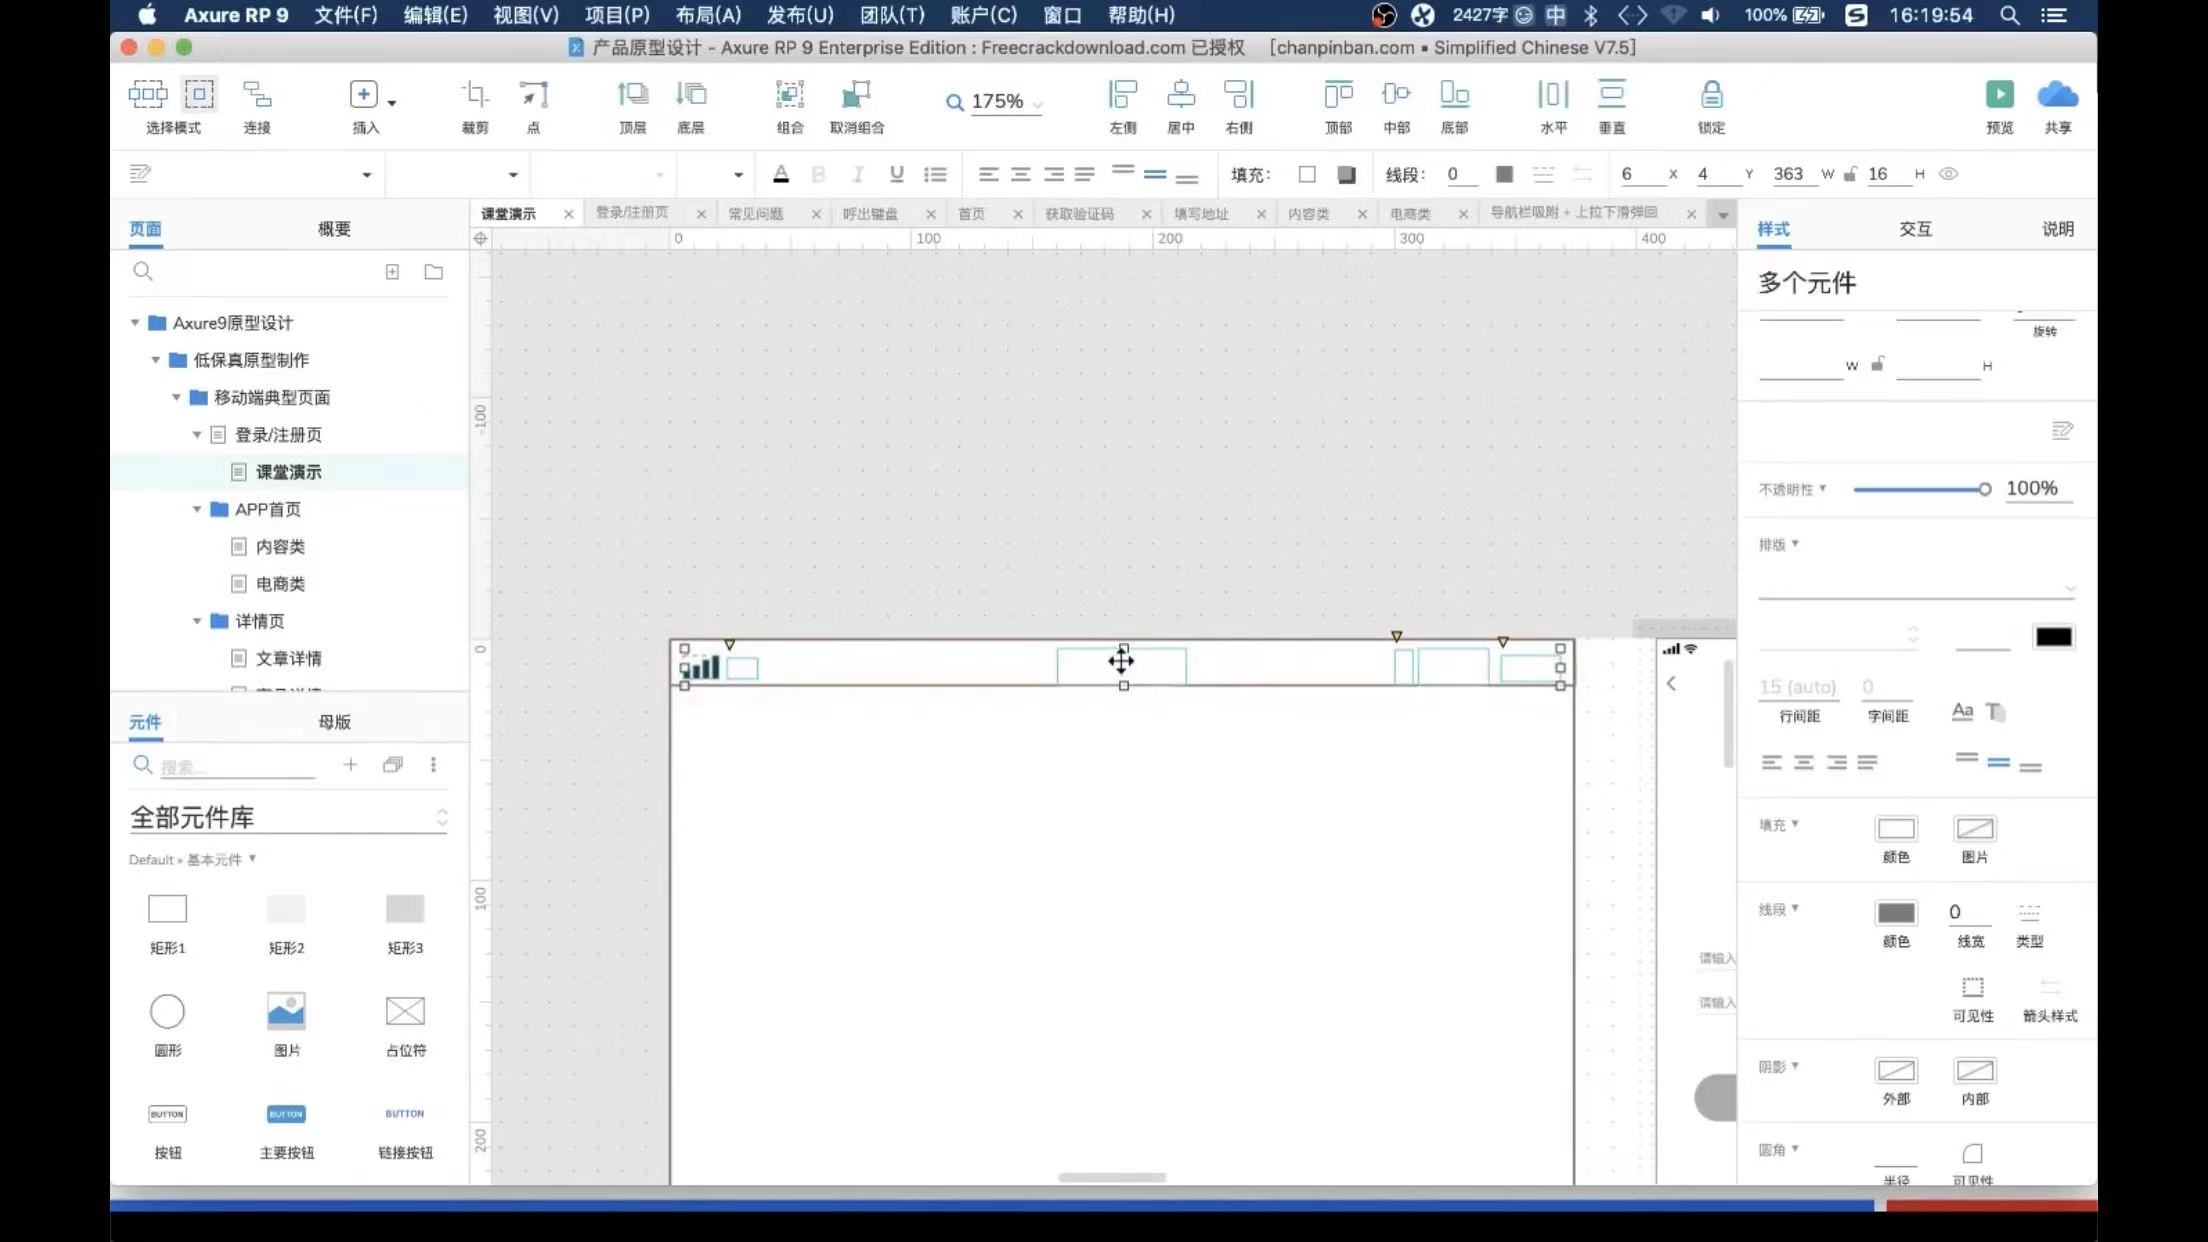Click the Lock (锁定) padlock icon

pyautogui.click(x=1711, y=95)
